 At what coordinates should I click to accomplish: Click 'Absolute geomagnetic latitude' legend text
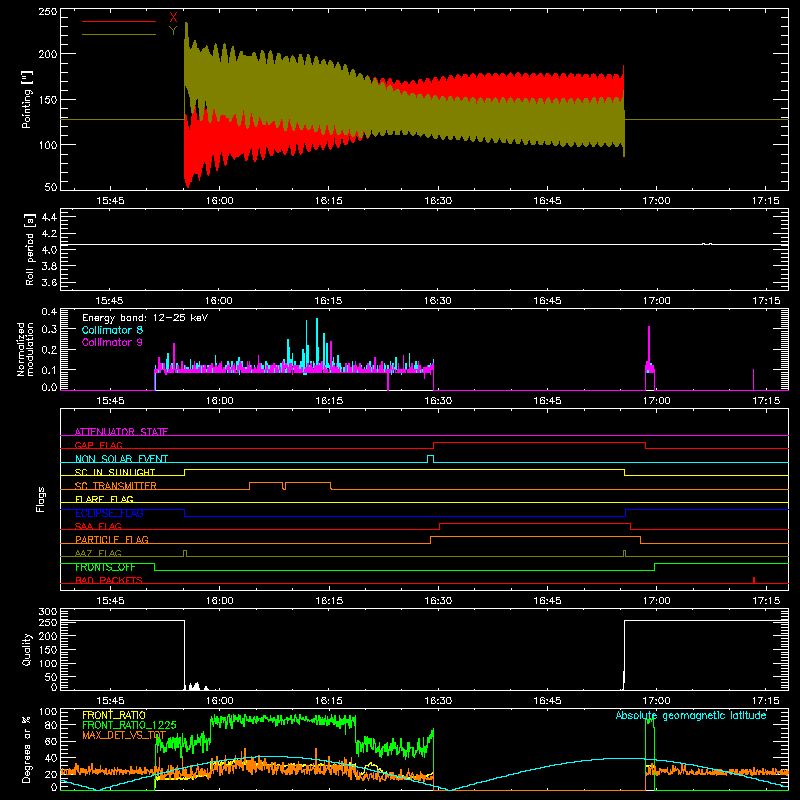coord(691,715)
